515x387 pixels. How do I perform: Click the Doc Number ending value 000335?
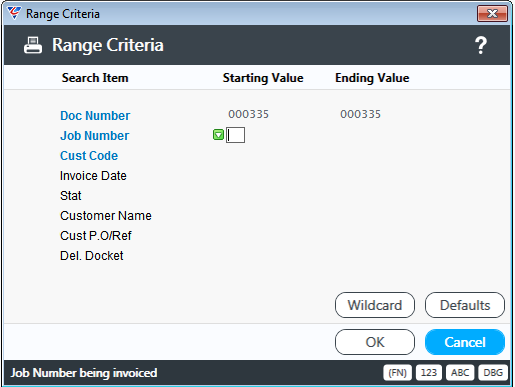[360, 114]
